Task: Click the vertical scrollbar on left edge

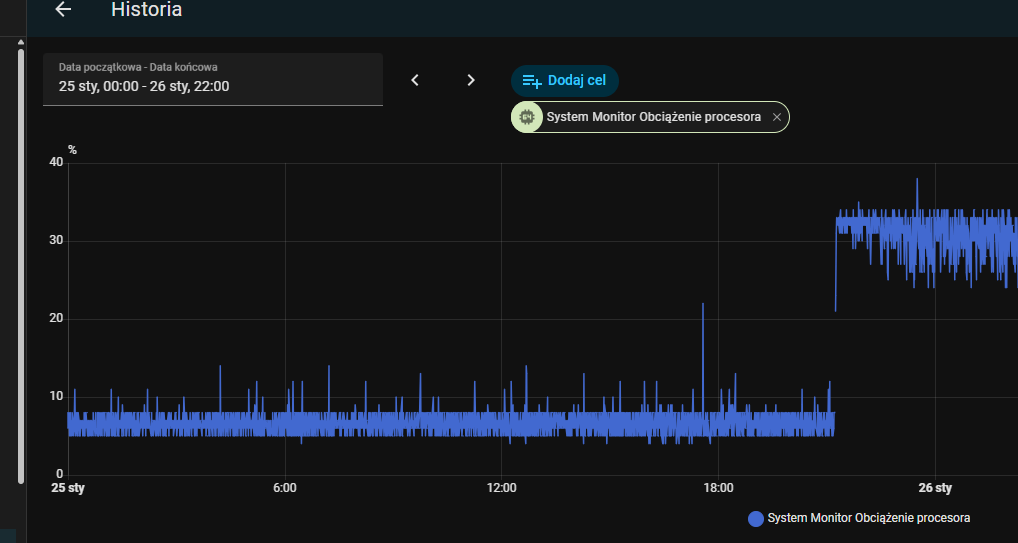Action: click(x=21, y=260)
